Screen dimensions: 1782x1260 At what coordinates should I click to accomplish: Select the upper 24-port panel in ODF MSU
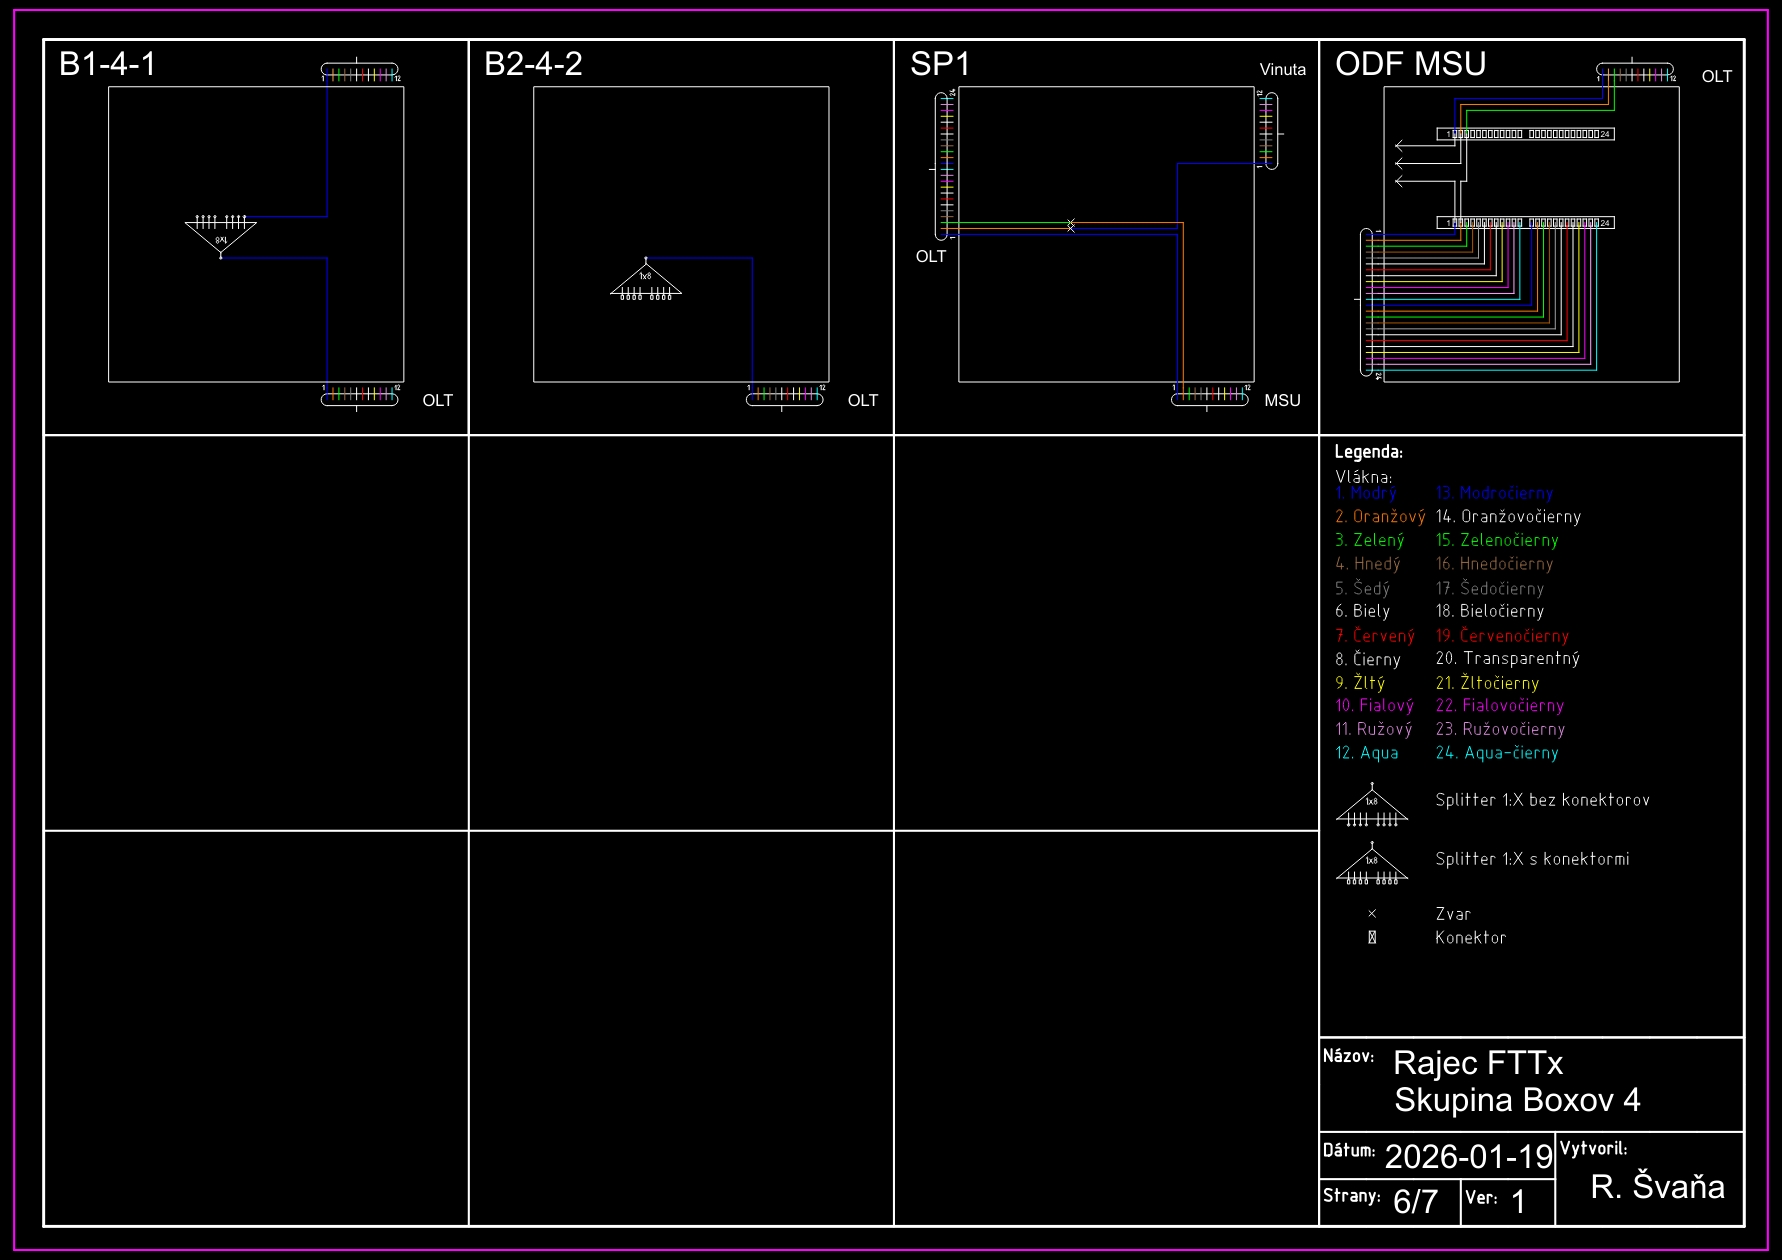click(x=1526, y=134)
